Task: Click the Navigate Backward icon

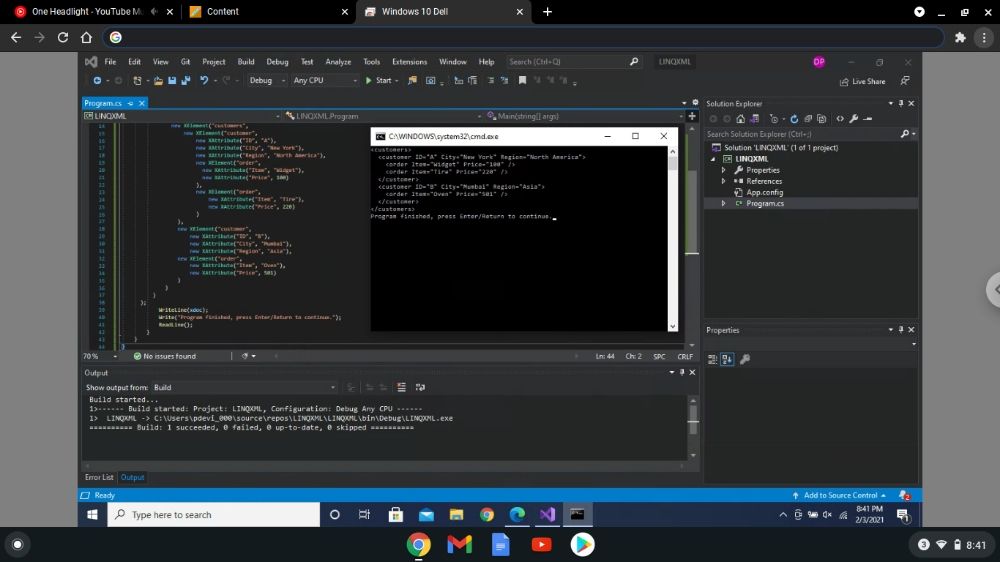Action: pos(97,80)
